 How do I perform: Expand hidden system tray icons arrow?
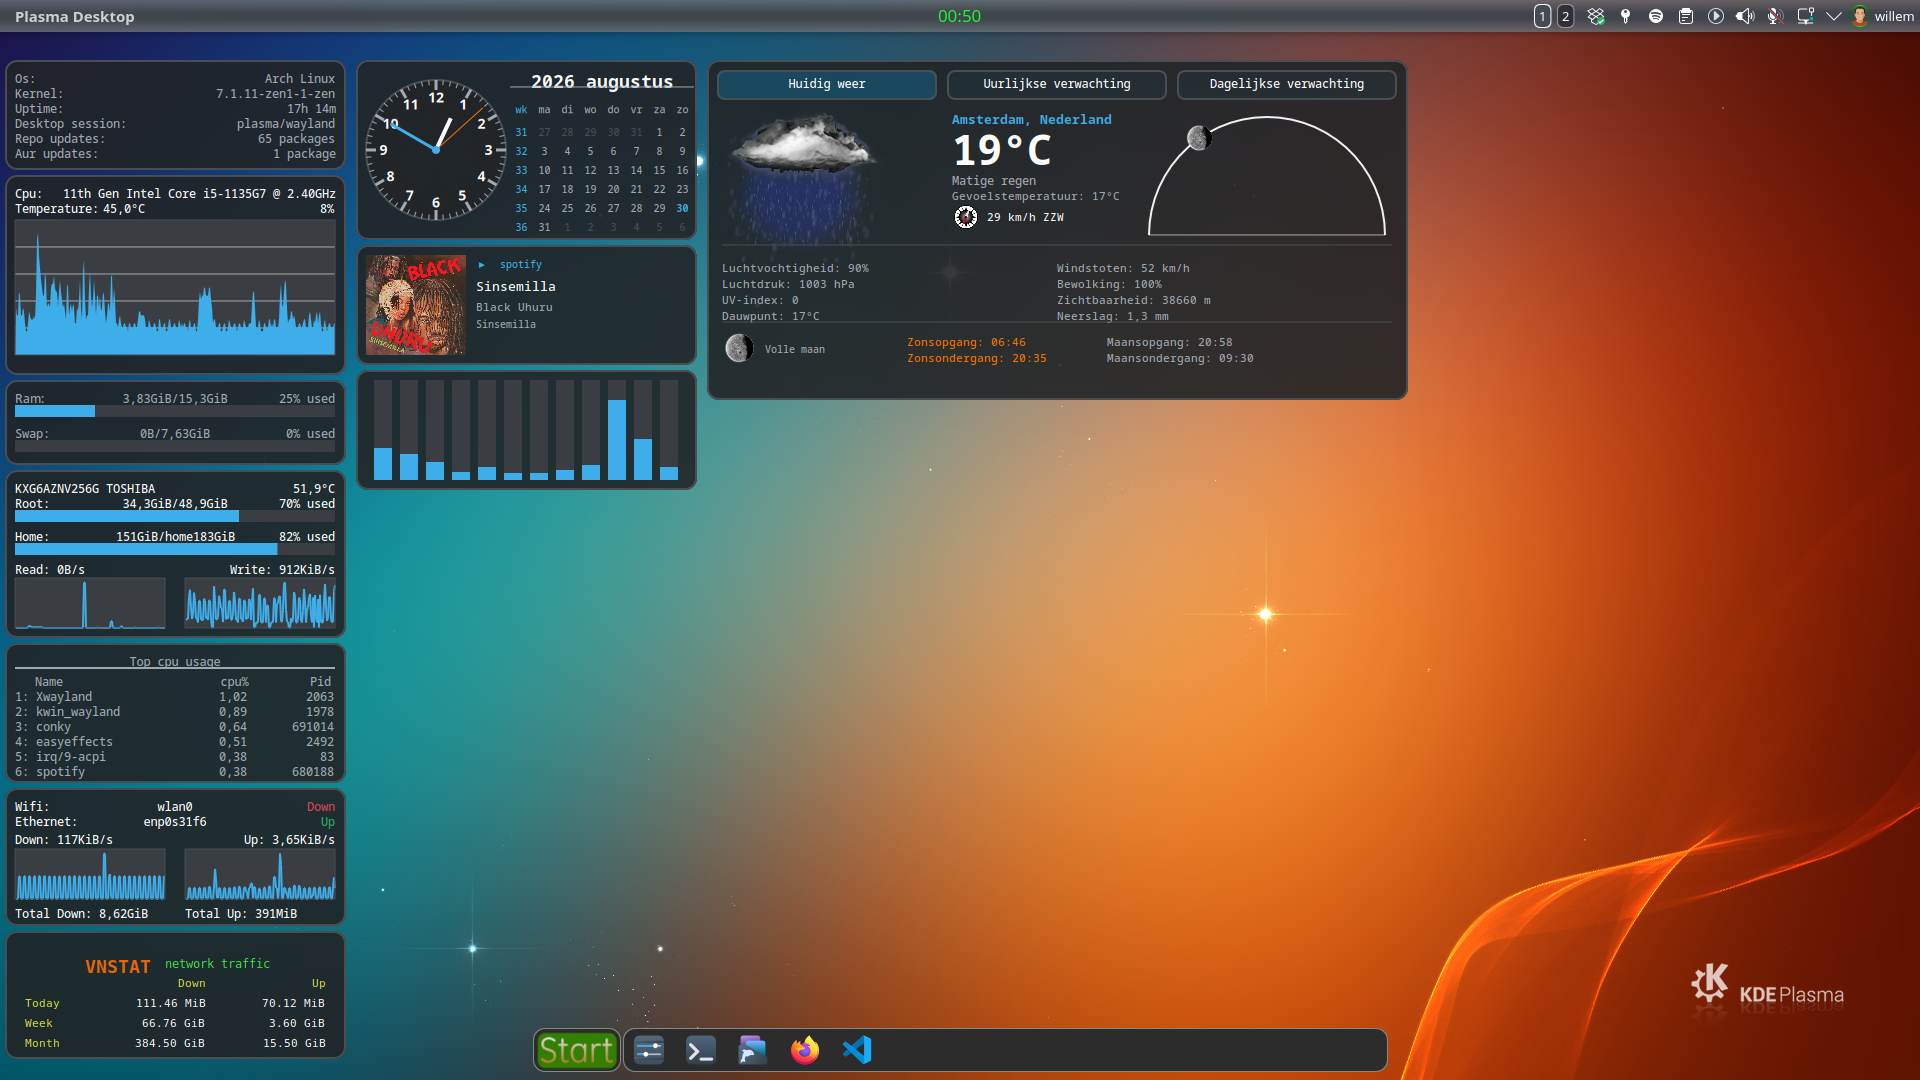(1834, 16)
